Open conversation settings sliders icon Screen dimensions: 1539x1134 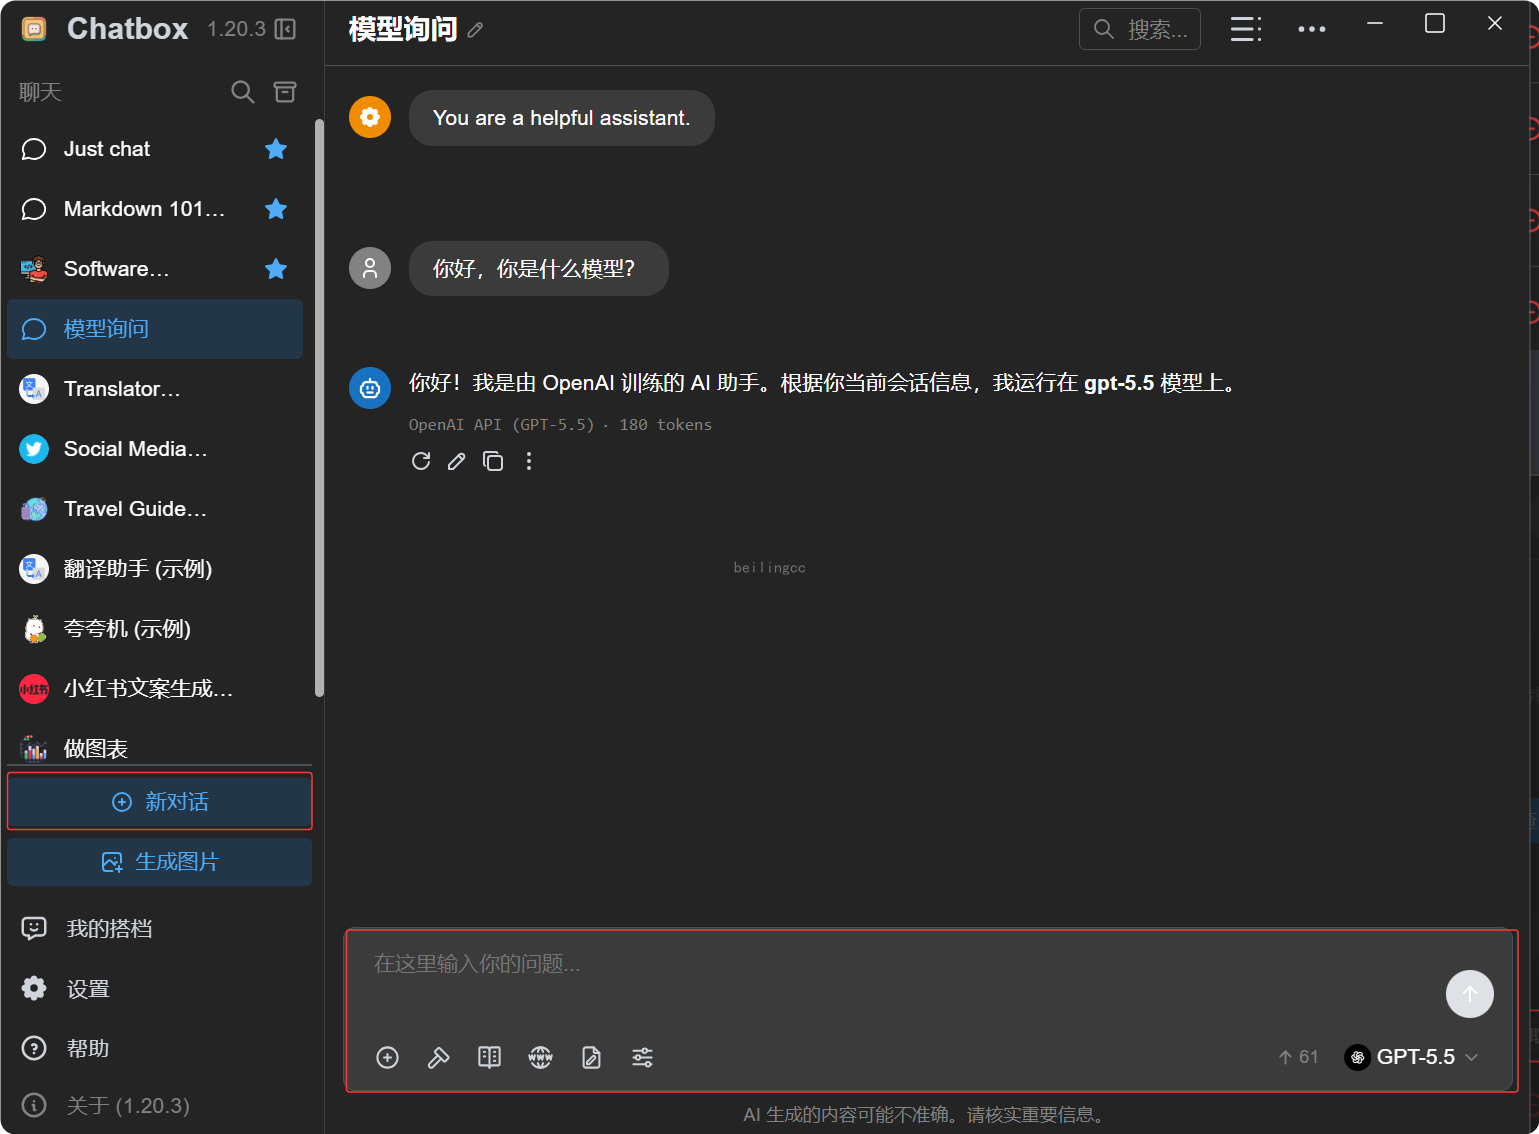(x=642, y=1057)
